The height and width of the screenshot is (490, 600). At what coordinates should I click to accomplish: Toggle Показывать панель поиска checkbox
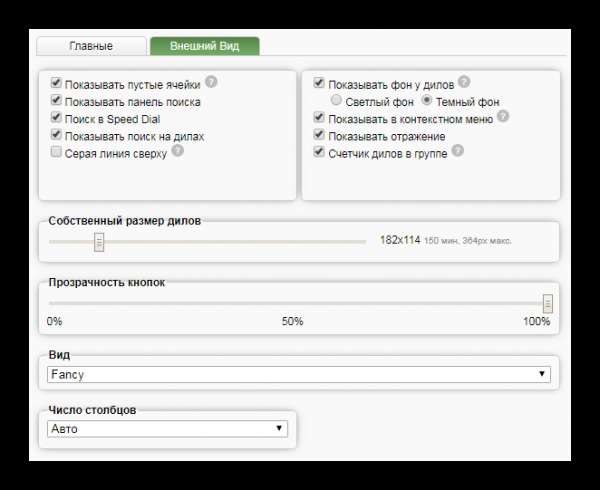(x=56, y=100)
